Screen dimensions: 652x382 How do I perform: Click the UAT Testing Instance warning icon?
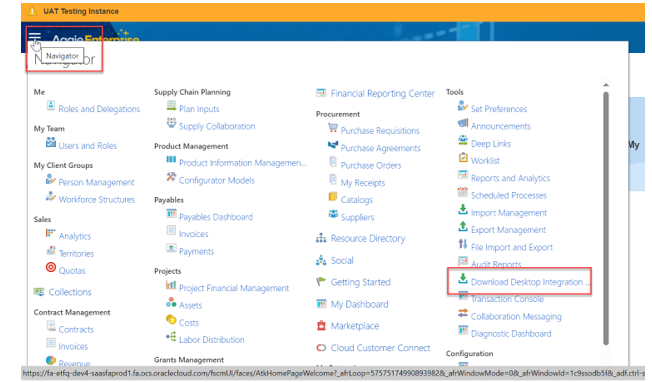pyautogui.click(x=32, y=11)
